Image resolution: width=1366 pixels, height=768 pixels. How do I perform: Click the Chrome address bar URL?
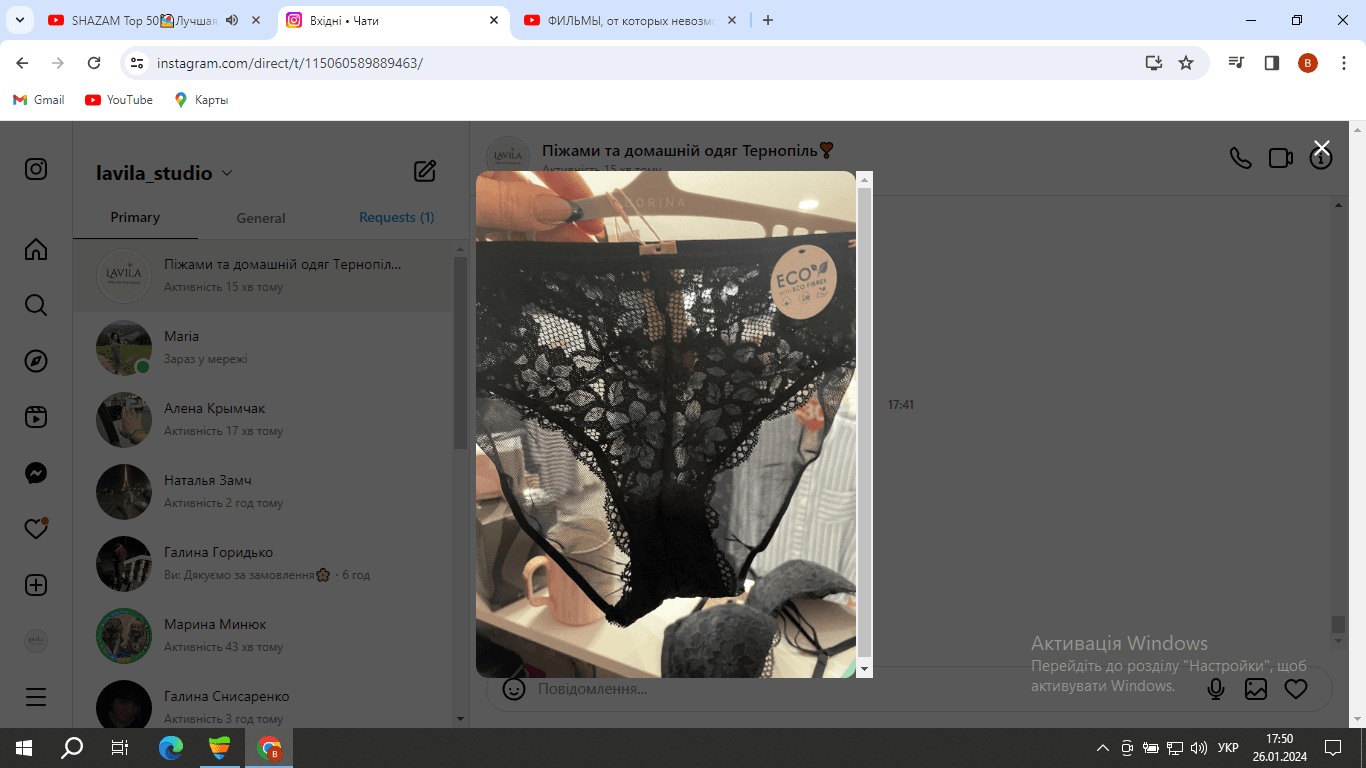pyautogui.click(x=290, y=63)
